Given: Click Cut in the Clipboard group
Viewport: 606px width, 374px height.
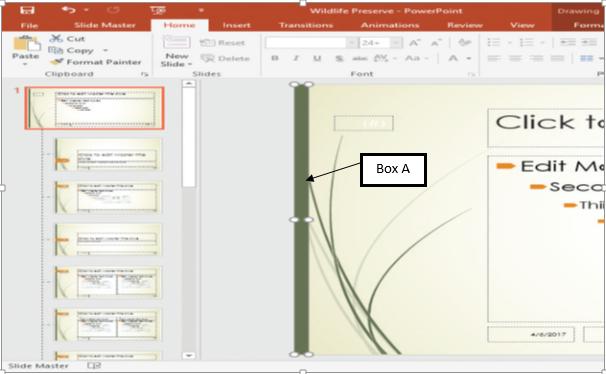Looking at the screenshot, I should click(67, 39).
